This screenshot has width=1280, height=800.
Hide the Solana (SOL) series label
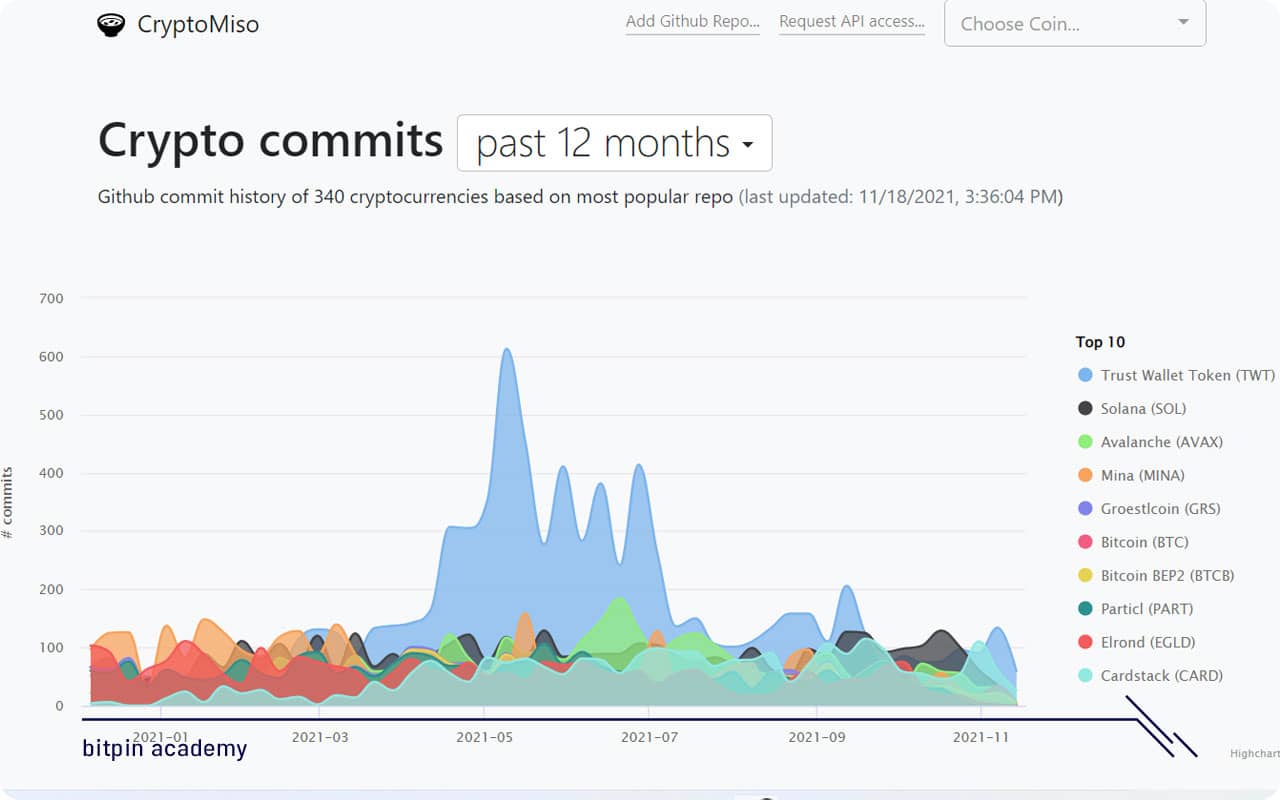coord(1143,408)
